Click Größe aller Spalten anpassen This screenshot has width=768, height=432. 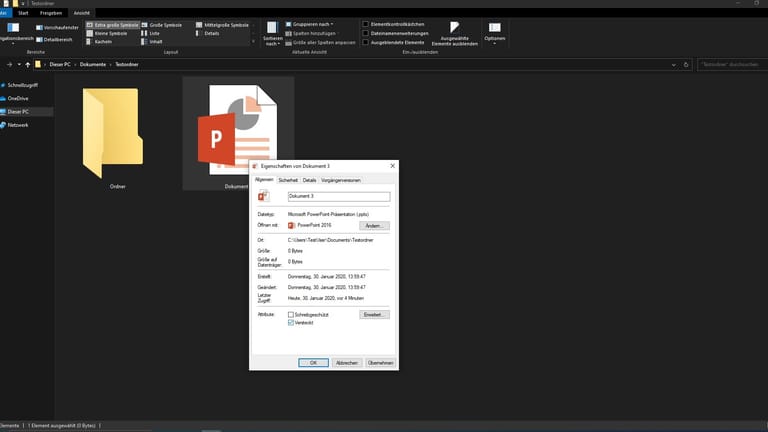point(320,43)
